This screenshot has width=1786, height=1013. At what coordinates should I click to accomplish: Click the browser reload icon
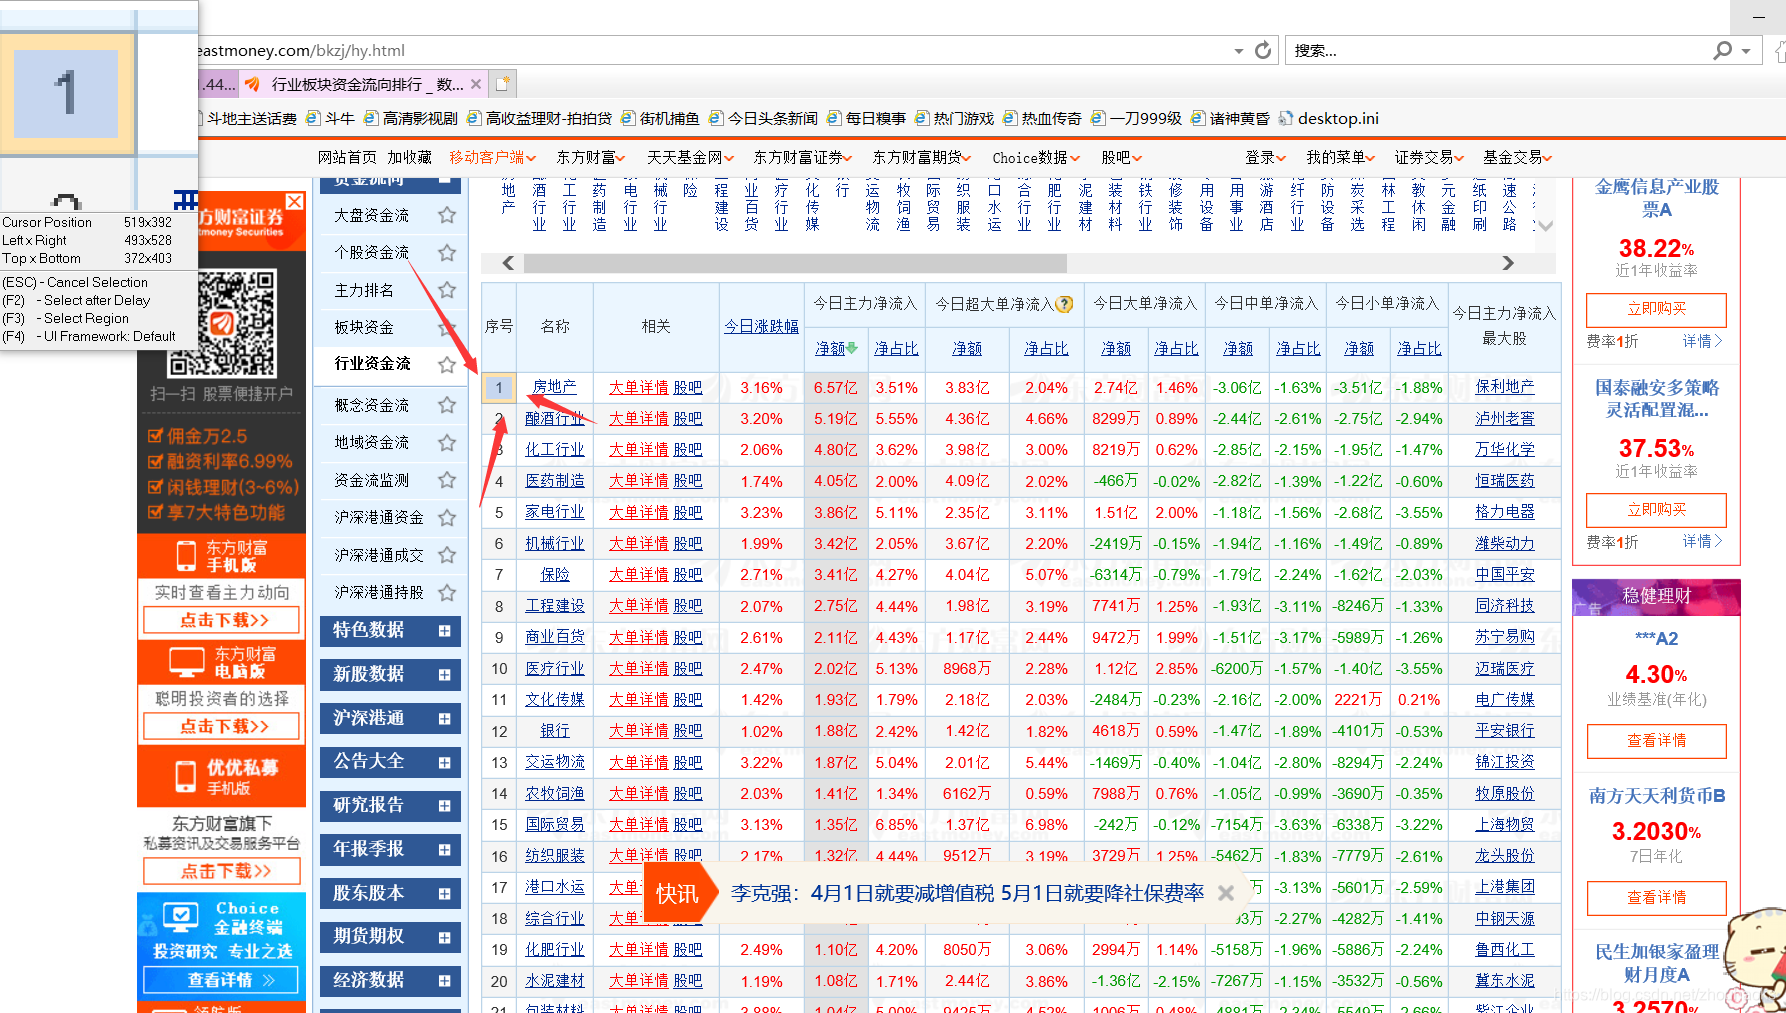click(1263, 50)
